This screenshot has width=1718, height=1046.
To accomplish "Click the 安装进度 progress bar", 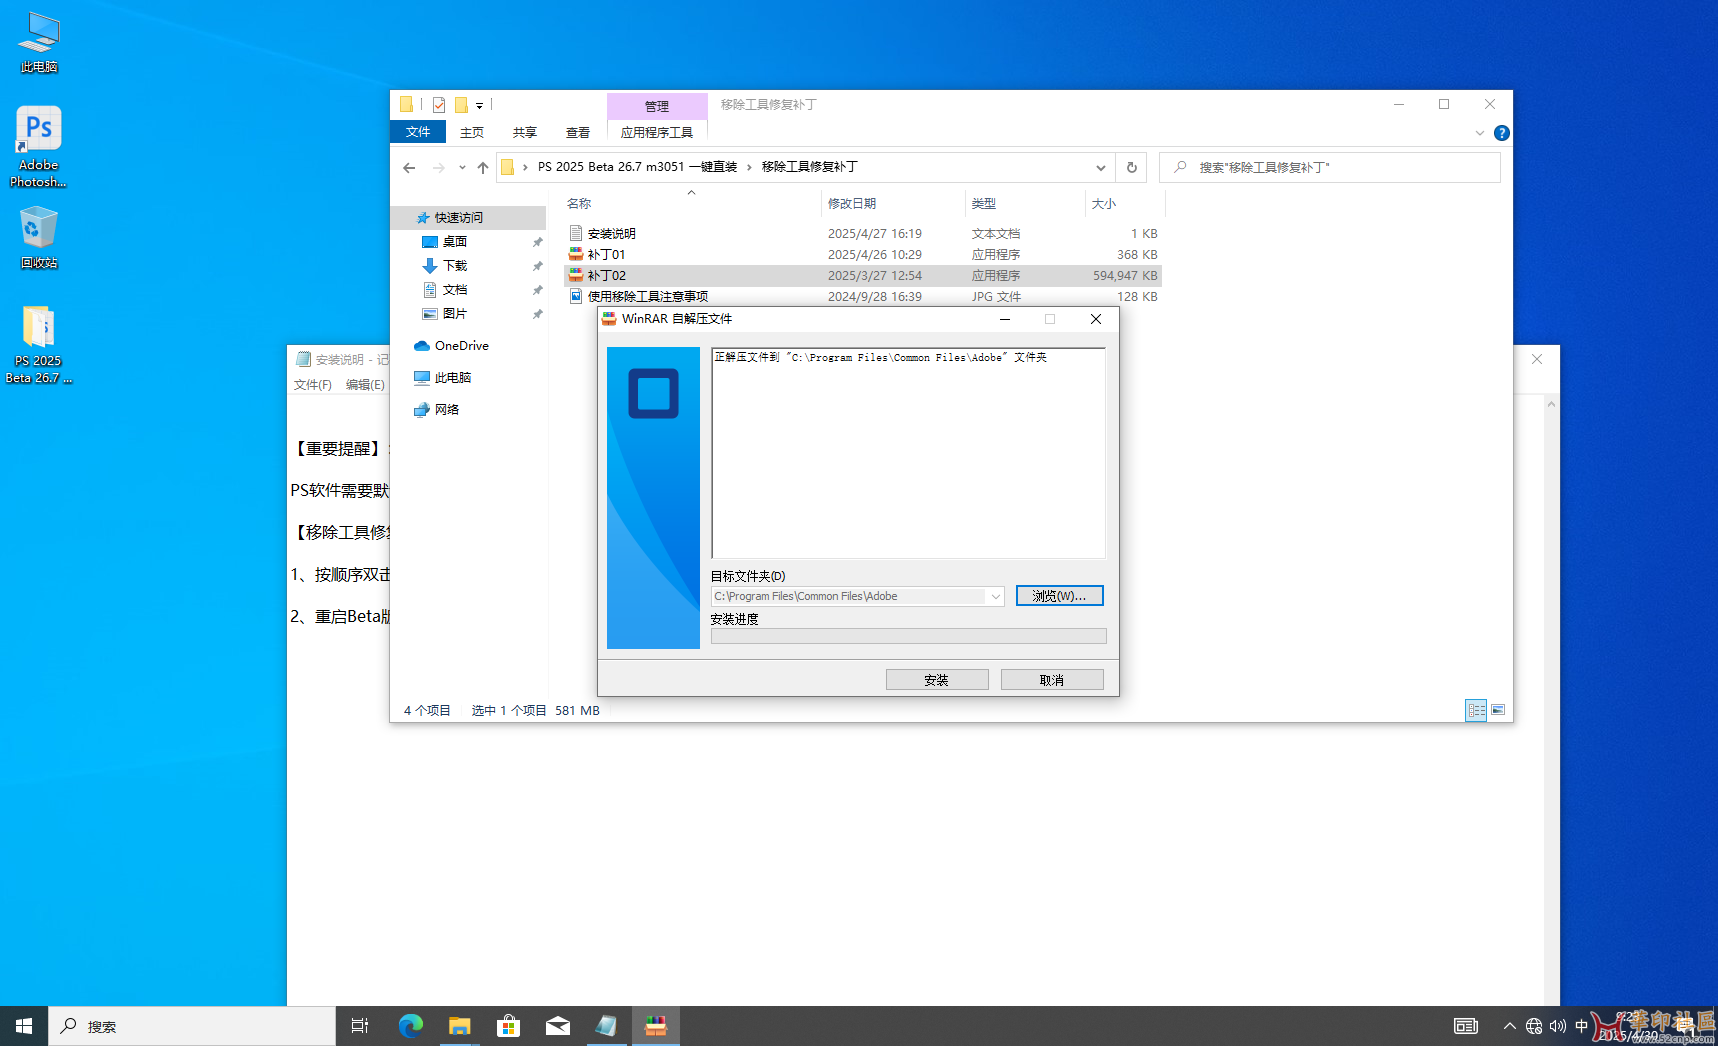I will pyautogui.click(x=909, y=636).
